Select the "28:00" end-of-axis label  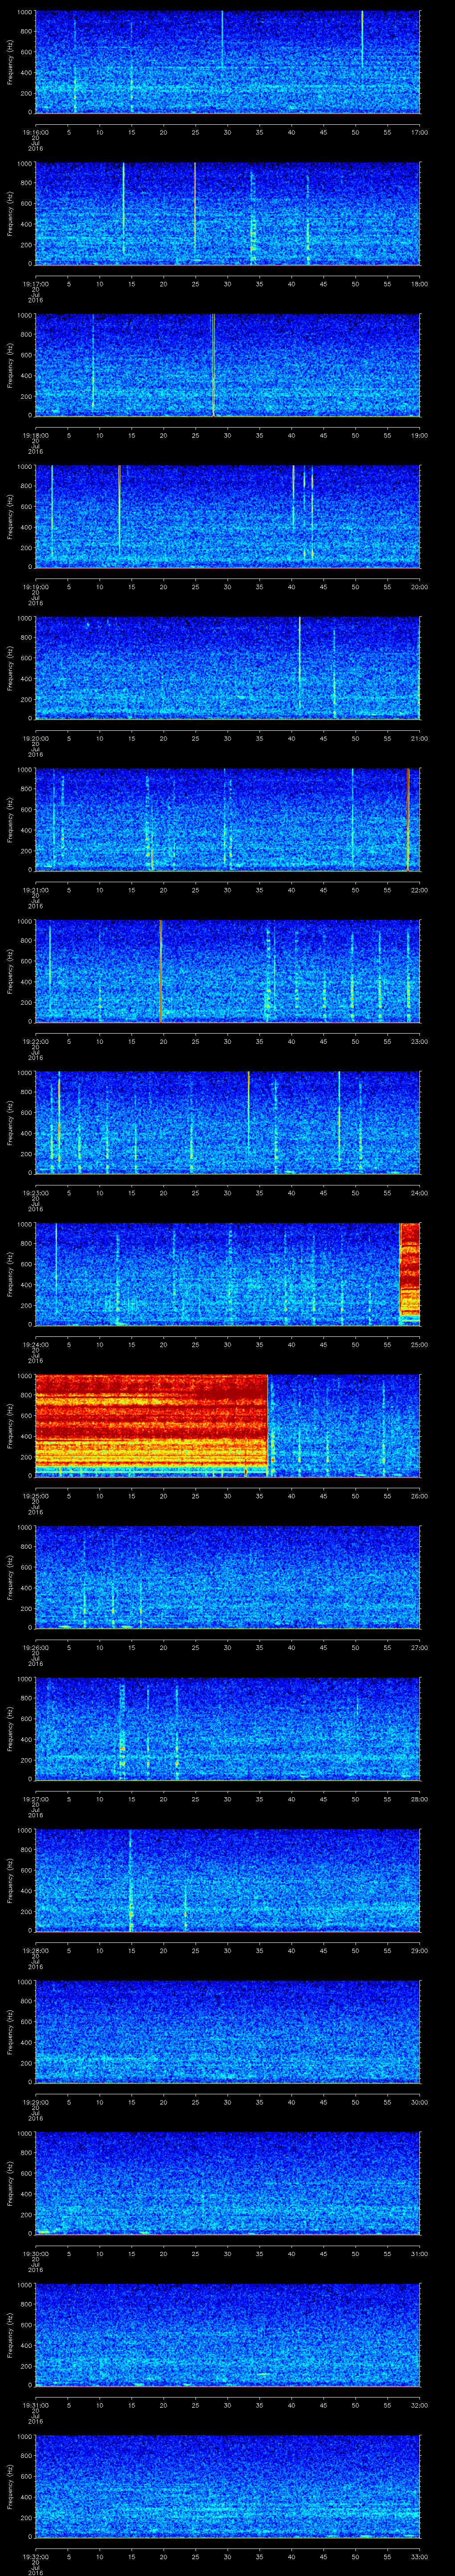click(x=419, y=1799)
